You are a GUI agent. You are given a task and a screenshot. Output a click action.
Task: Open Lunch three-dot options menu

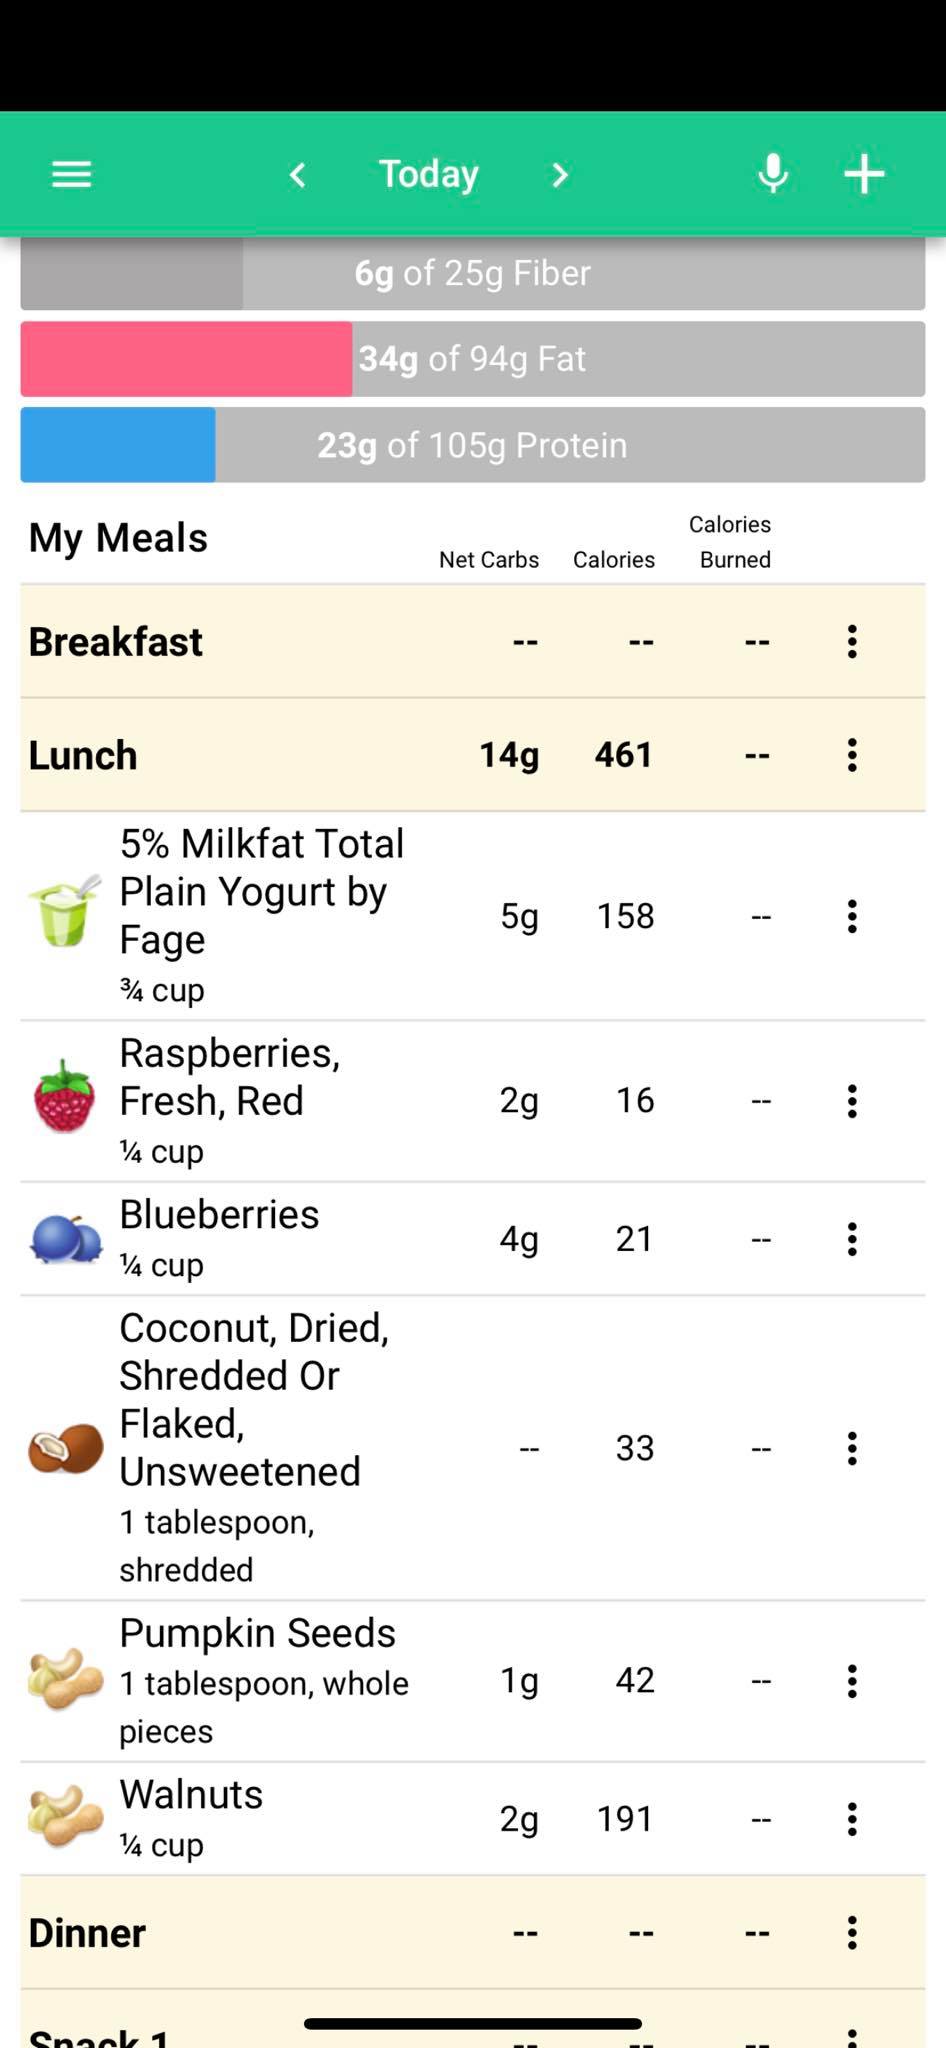[852, 755]
